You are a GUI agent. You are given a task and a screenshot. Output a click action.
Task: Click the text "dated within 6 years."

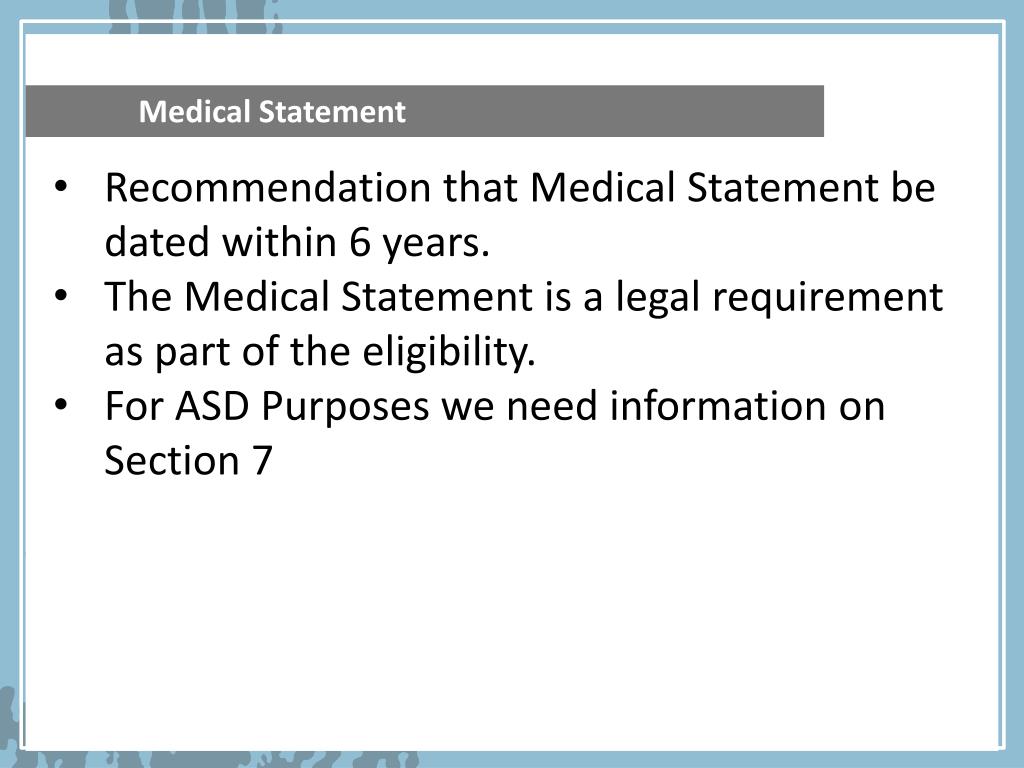pyautogui.click(x=297, y=243)
